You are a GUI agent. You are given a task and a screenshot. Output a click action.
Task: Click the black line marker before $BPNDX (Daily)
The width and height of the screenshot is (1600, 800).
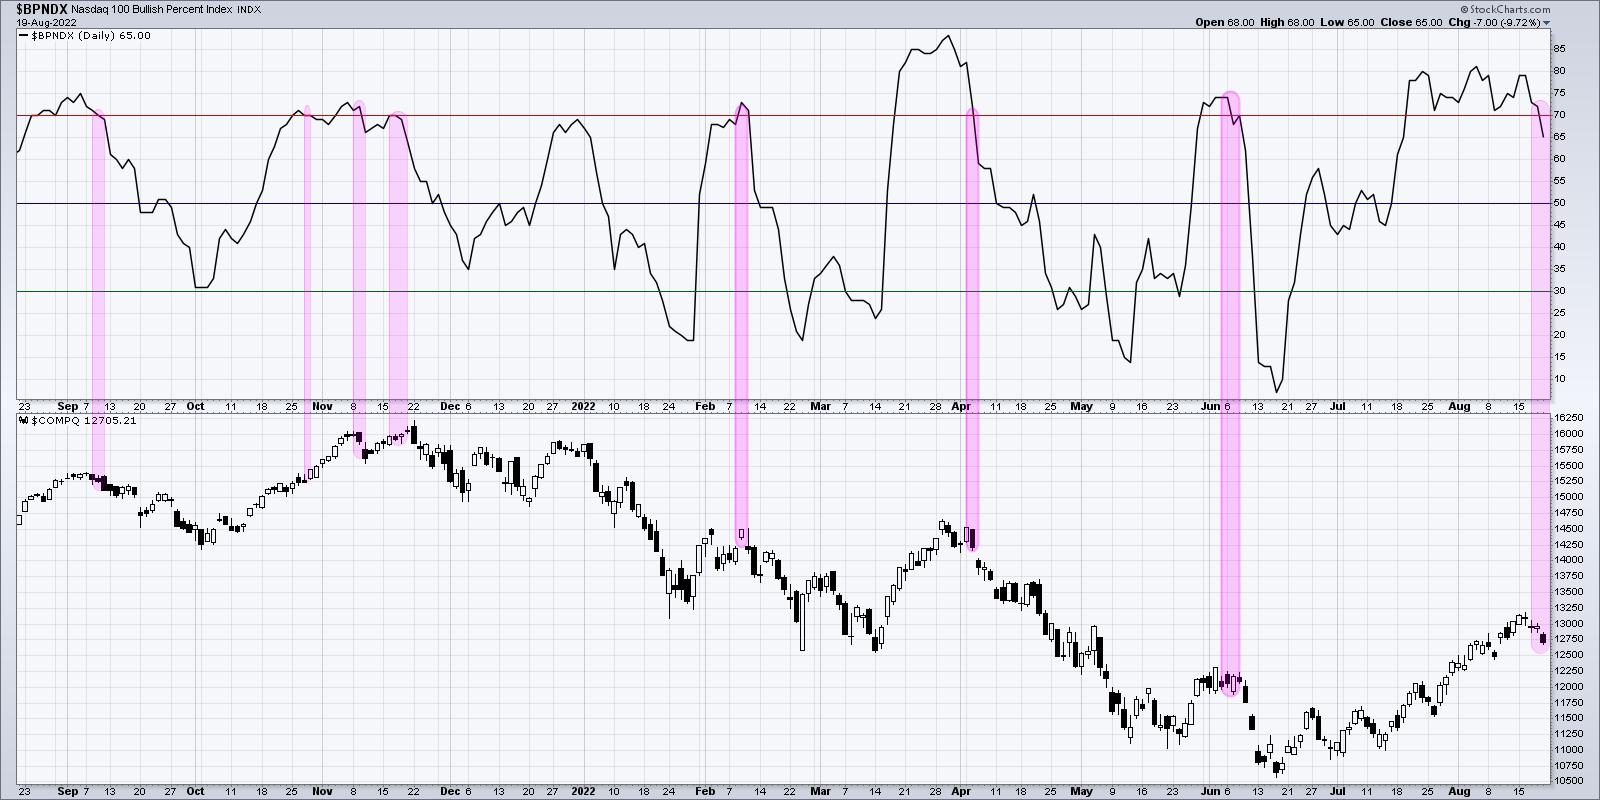coord(24,36)
